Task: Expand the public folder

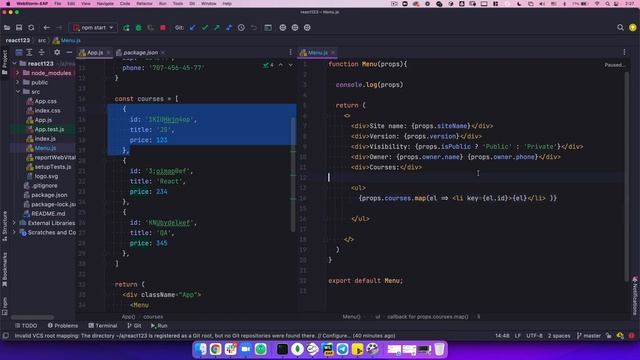Action: pos(18,82)
